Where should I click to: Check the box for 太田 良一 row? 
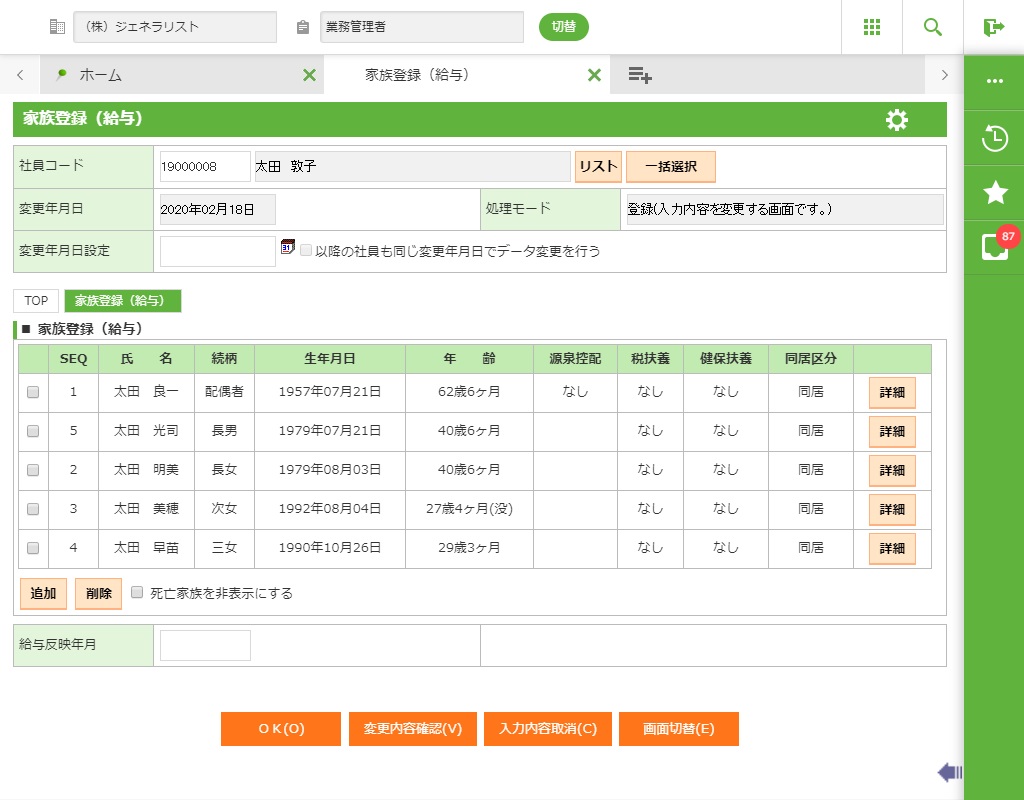coord(33,393)
